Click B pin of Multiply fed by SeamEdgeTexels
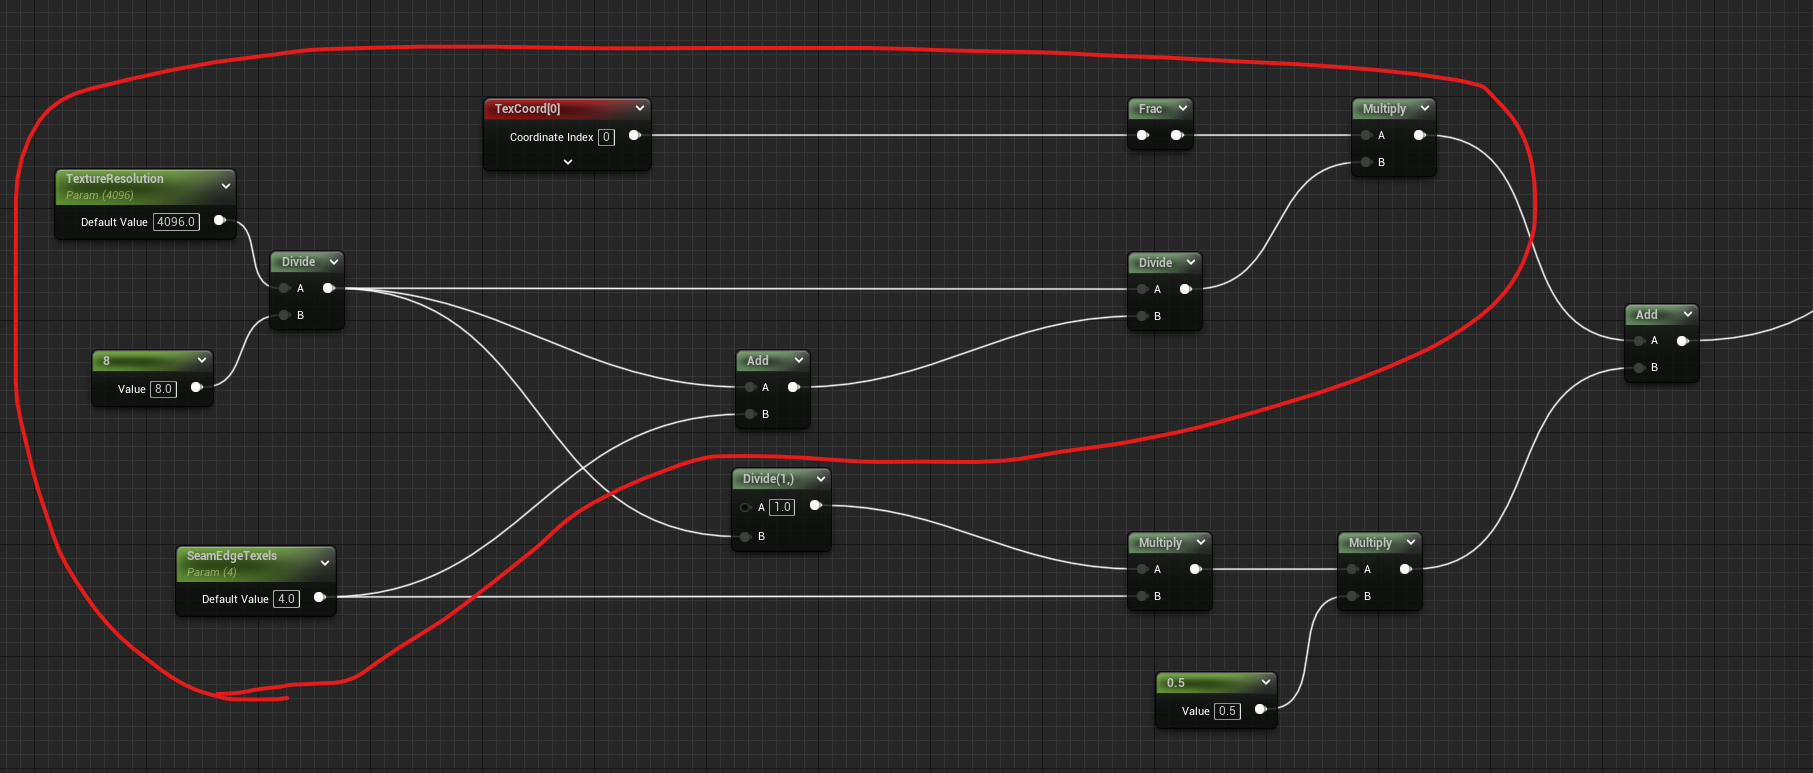Image resolution: width=1813 pixels, height=773 pixels. tap(1142, 596)
